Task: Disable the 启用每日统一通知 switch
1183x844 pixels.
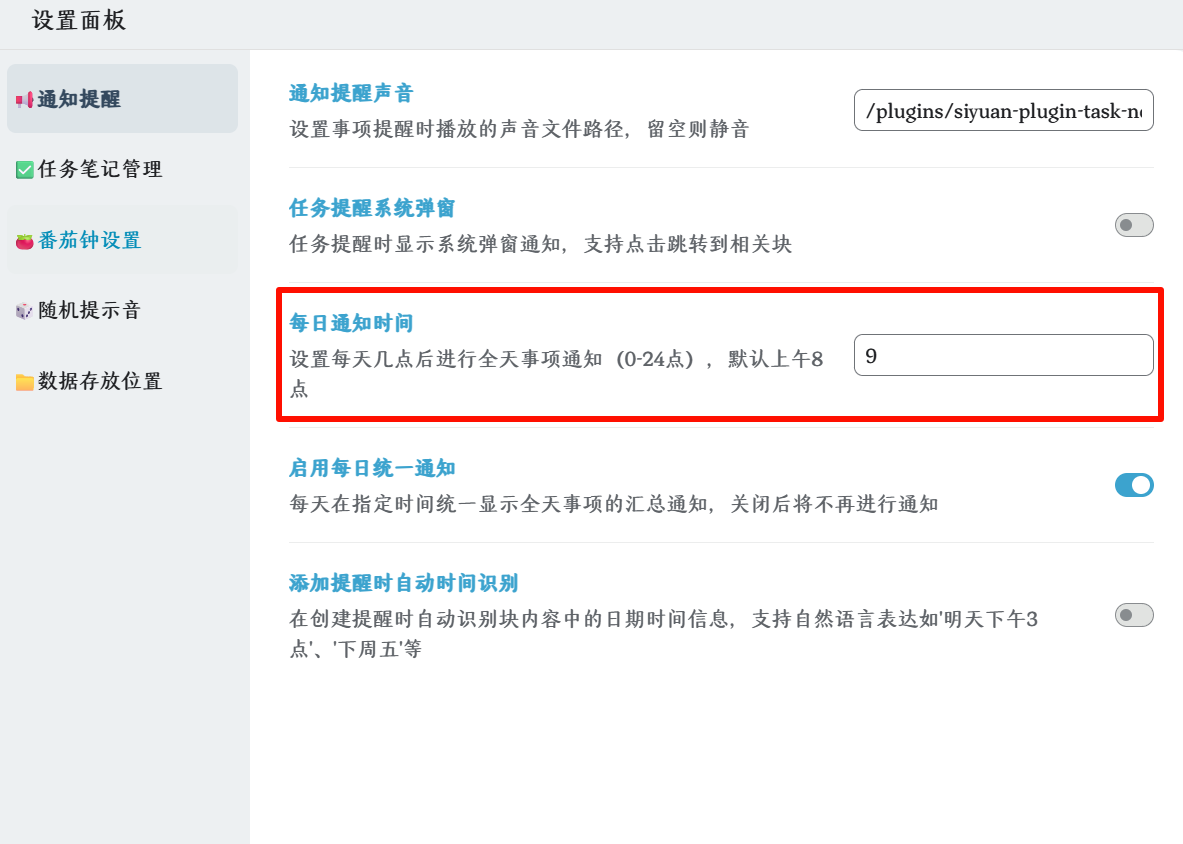Action: click(x=1134, y=485)
